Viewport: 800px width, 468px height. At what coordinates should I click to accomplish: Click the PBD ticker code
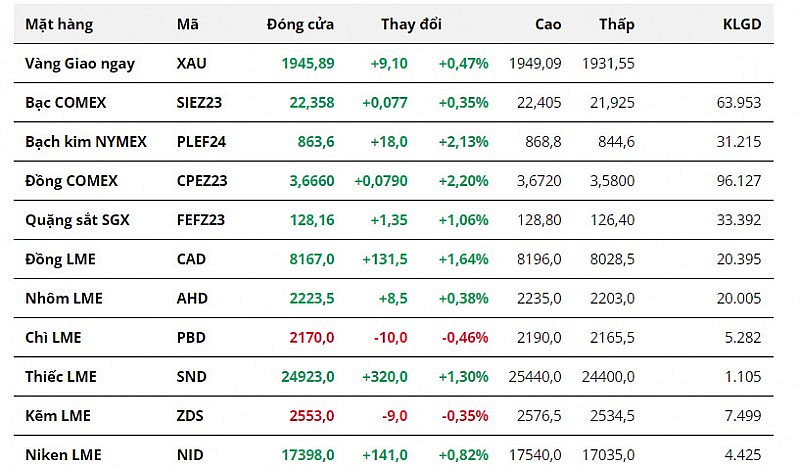pyautogui.click(x=190, y=337)
